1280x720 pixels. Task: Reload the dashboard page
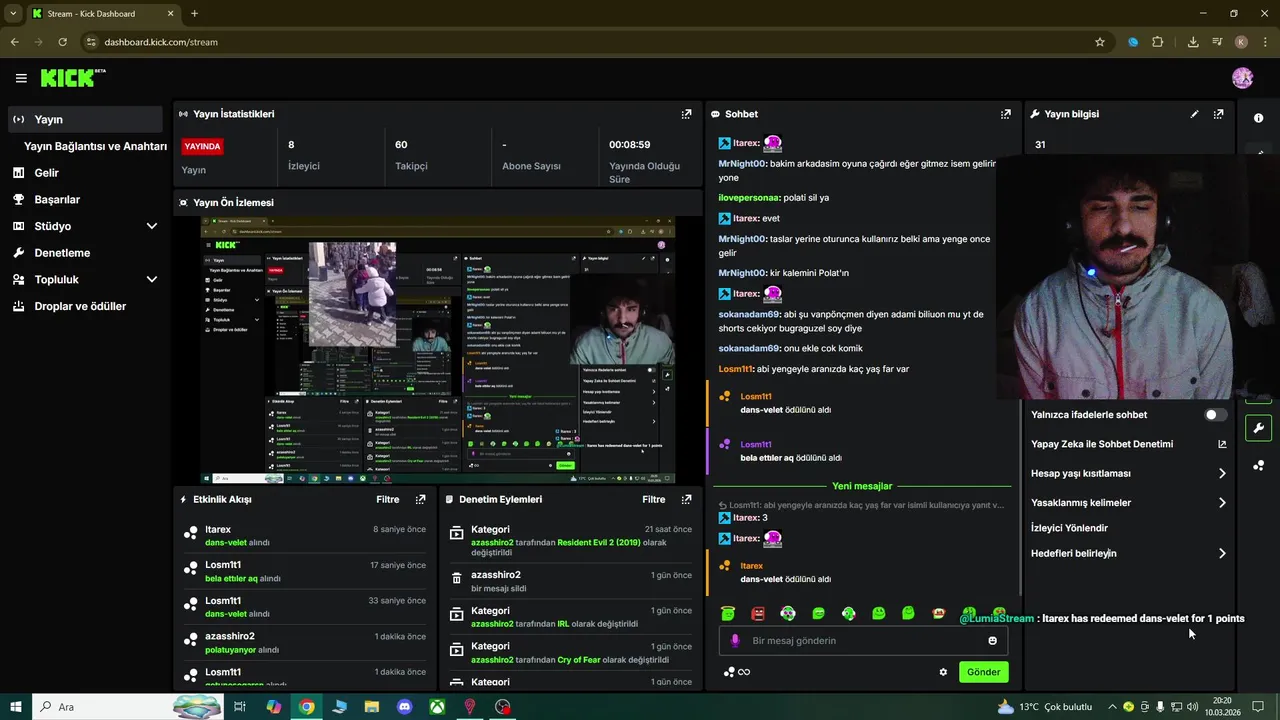[63, 42]
